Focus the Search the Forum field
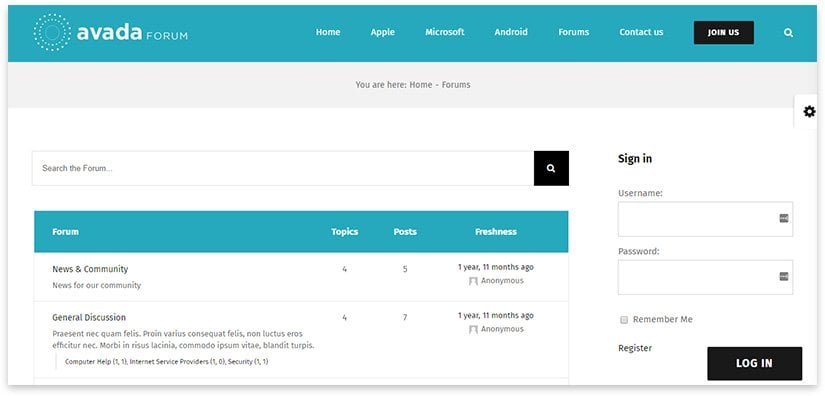 (x=283, y=168)
